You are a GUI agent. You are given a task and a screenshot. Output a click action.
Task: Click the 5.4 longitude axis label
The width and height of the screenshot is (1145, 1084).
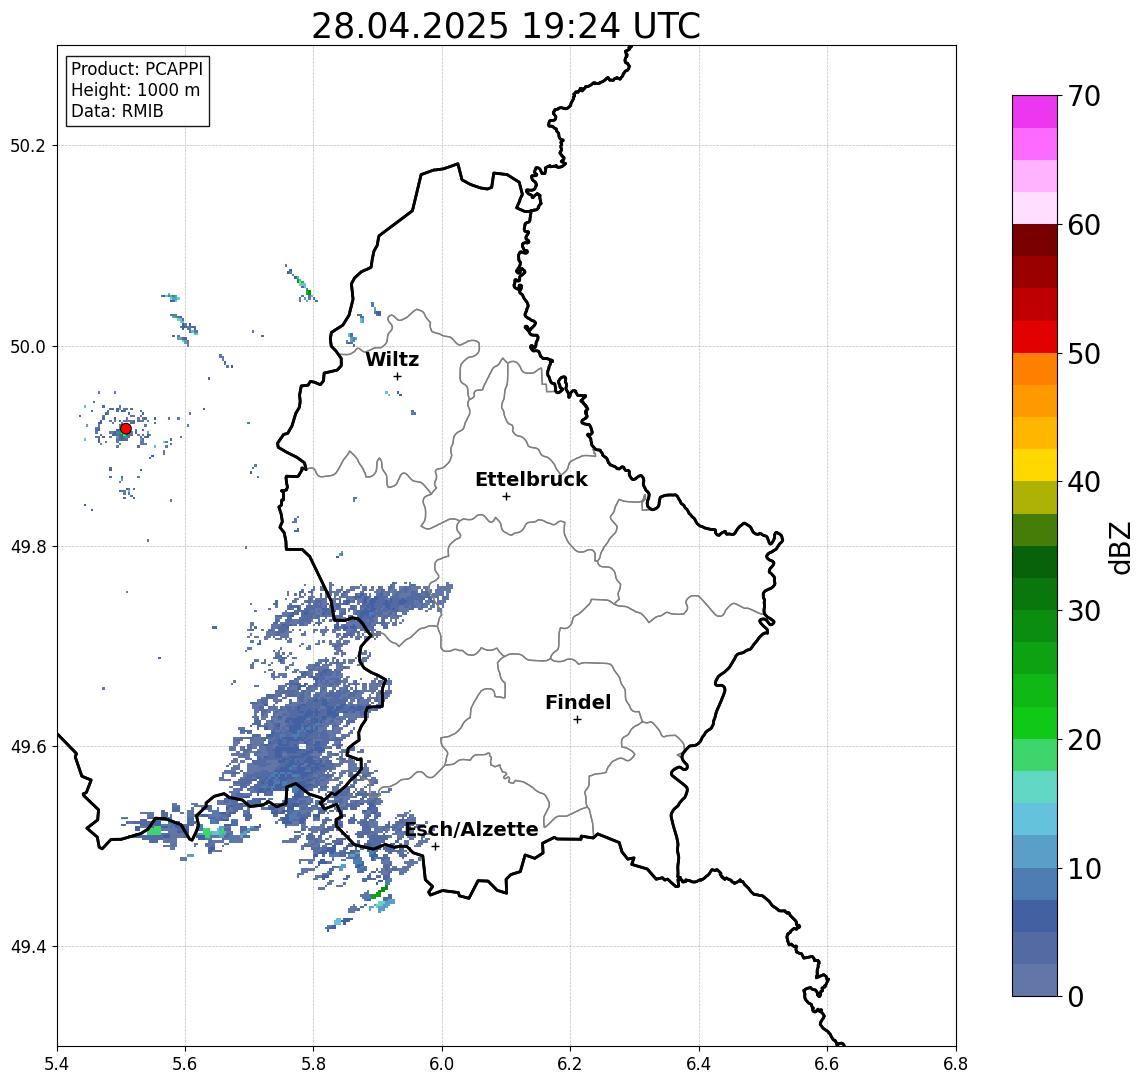pos(57,1064)
